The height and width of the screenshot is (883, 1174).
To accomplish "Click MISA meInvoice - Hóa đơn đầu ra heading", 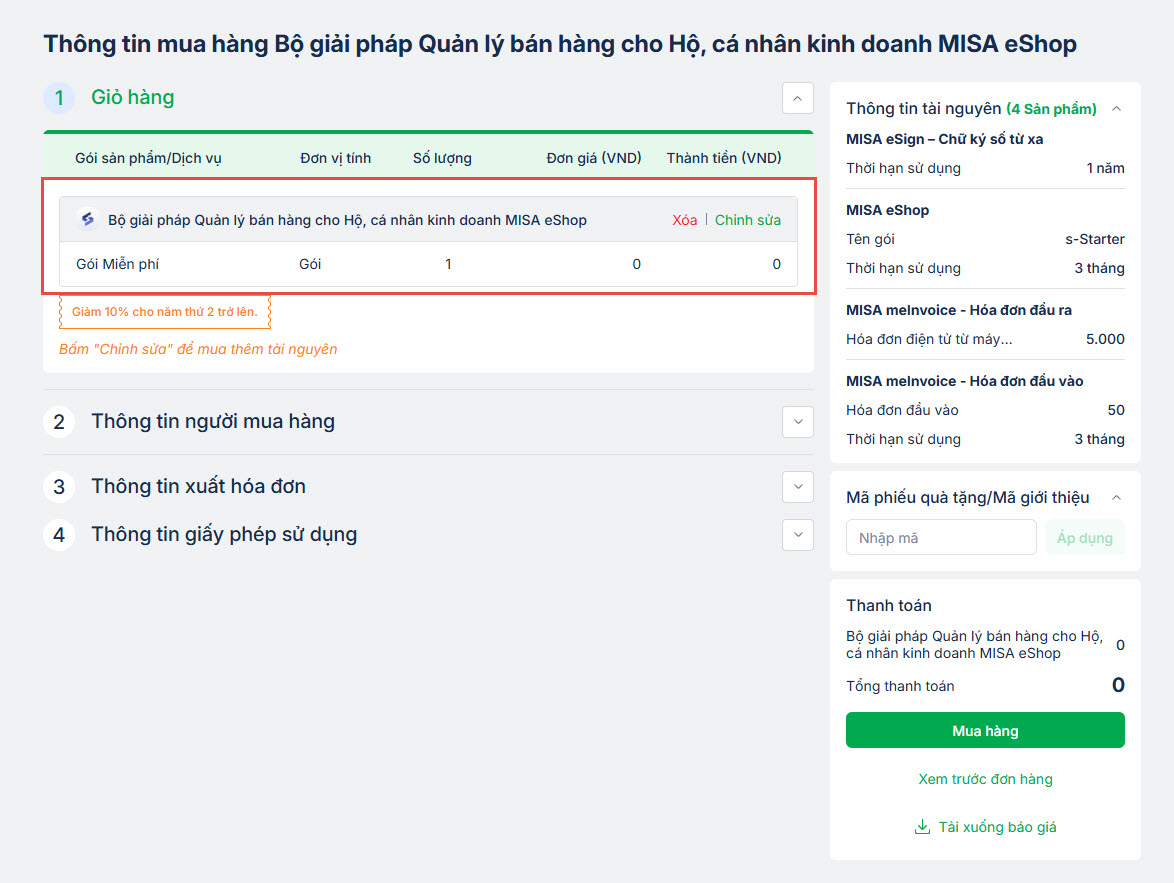I will tap(959, 310).
